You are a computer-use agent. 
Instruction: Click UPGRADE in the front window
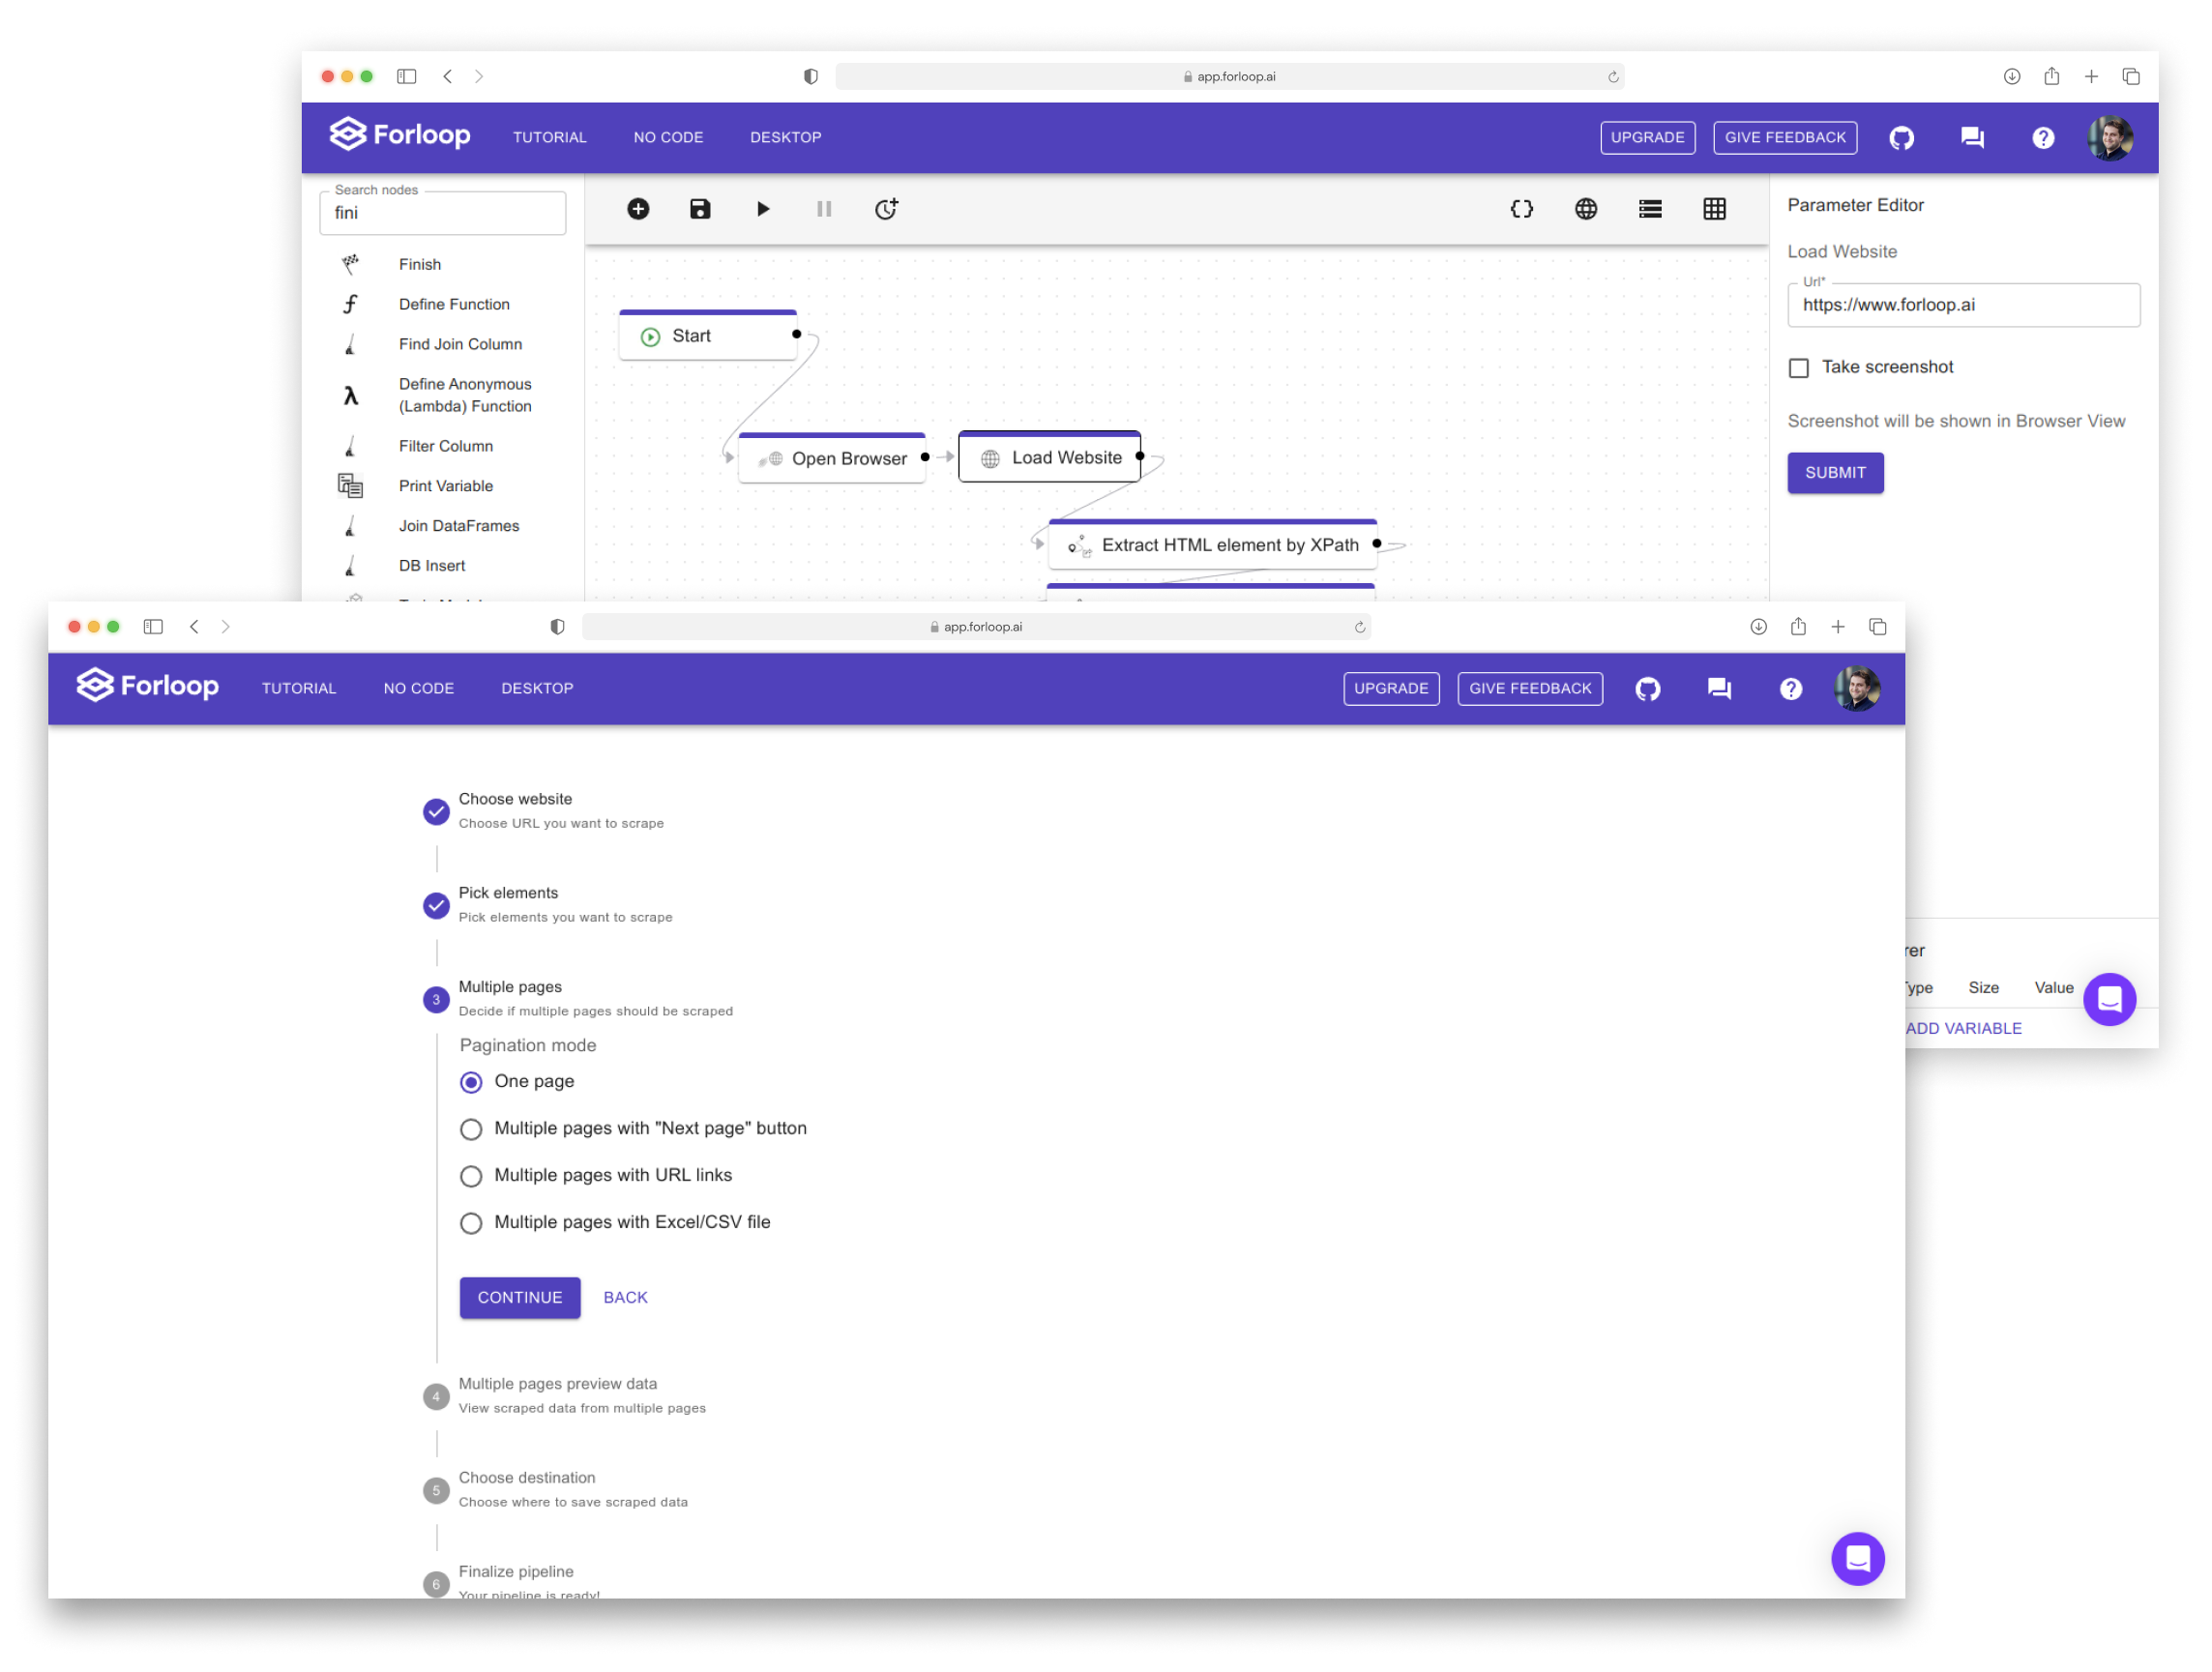pyautogui.click(x=1391, y=689)
